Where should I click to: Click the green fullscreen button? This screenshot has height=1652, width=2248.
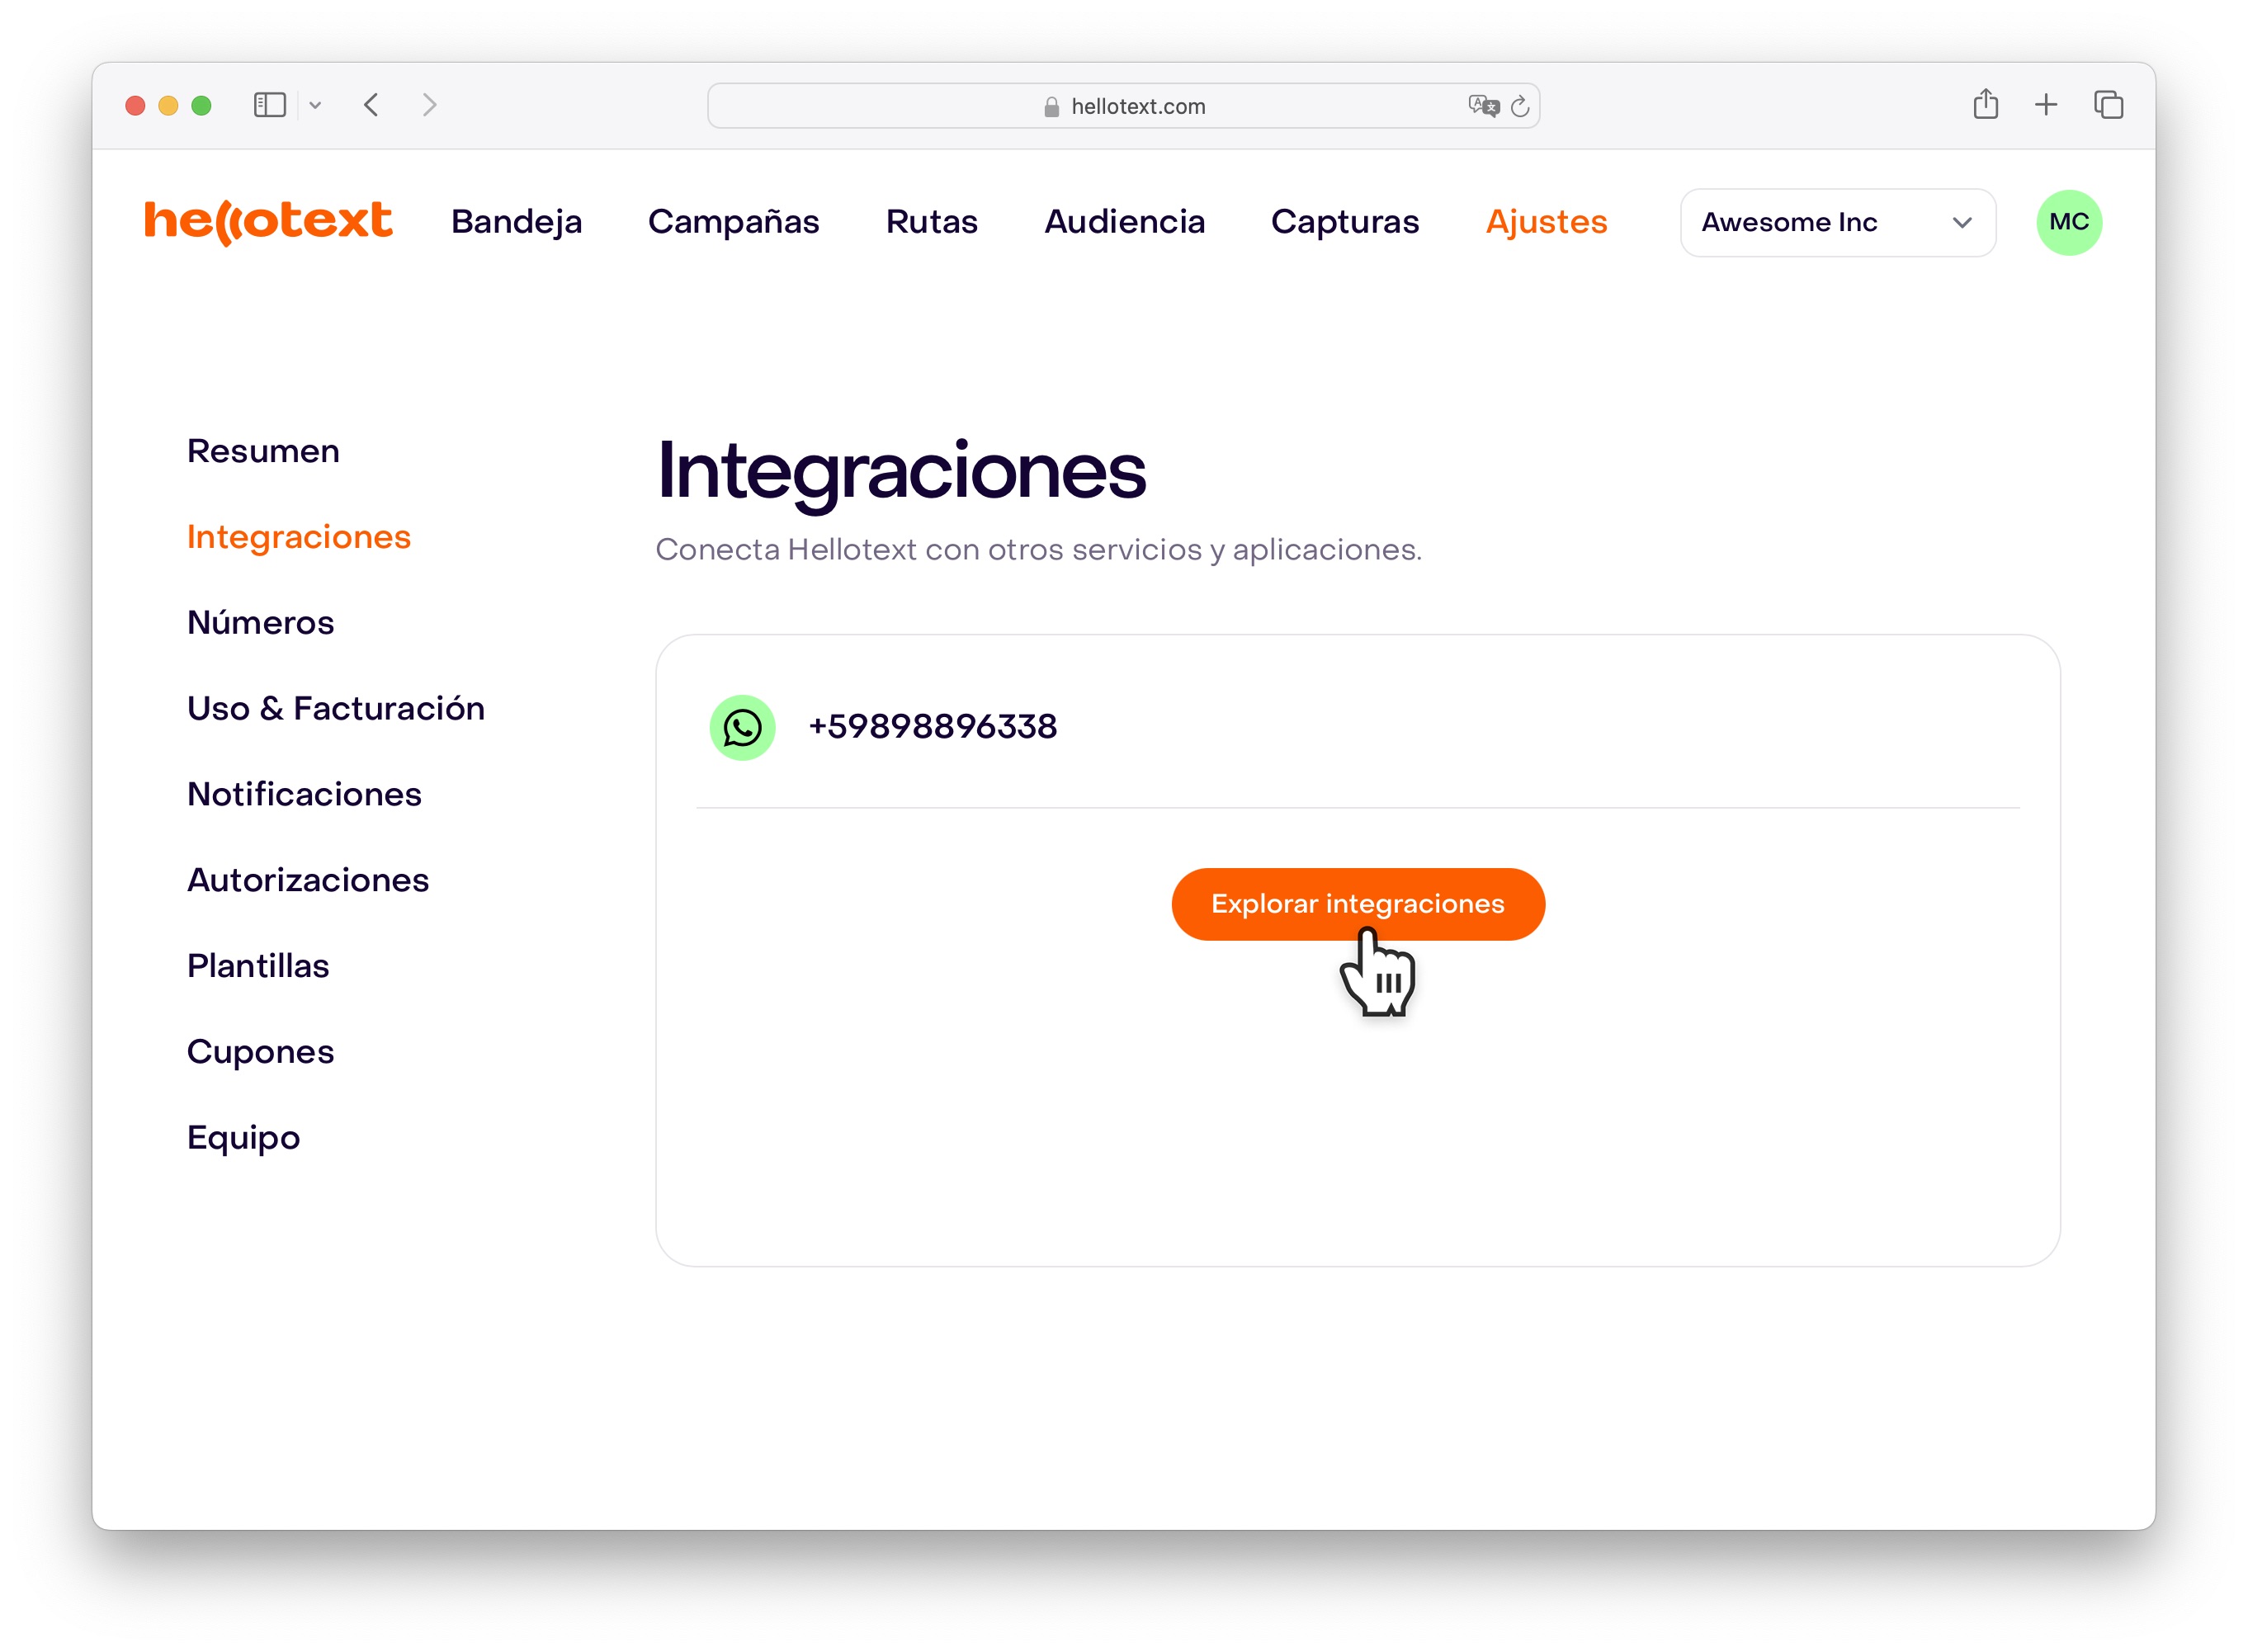pos(201,105)
